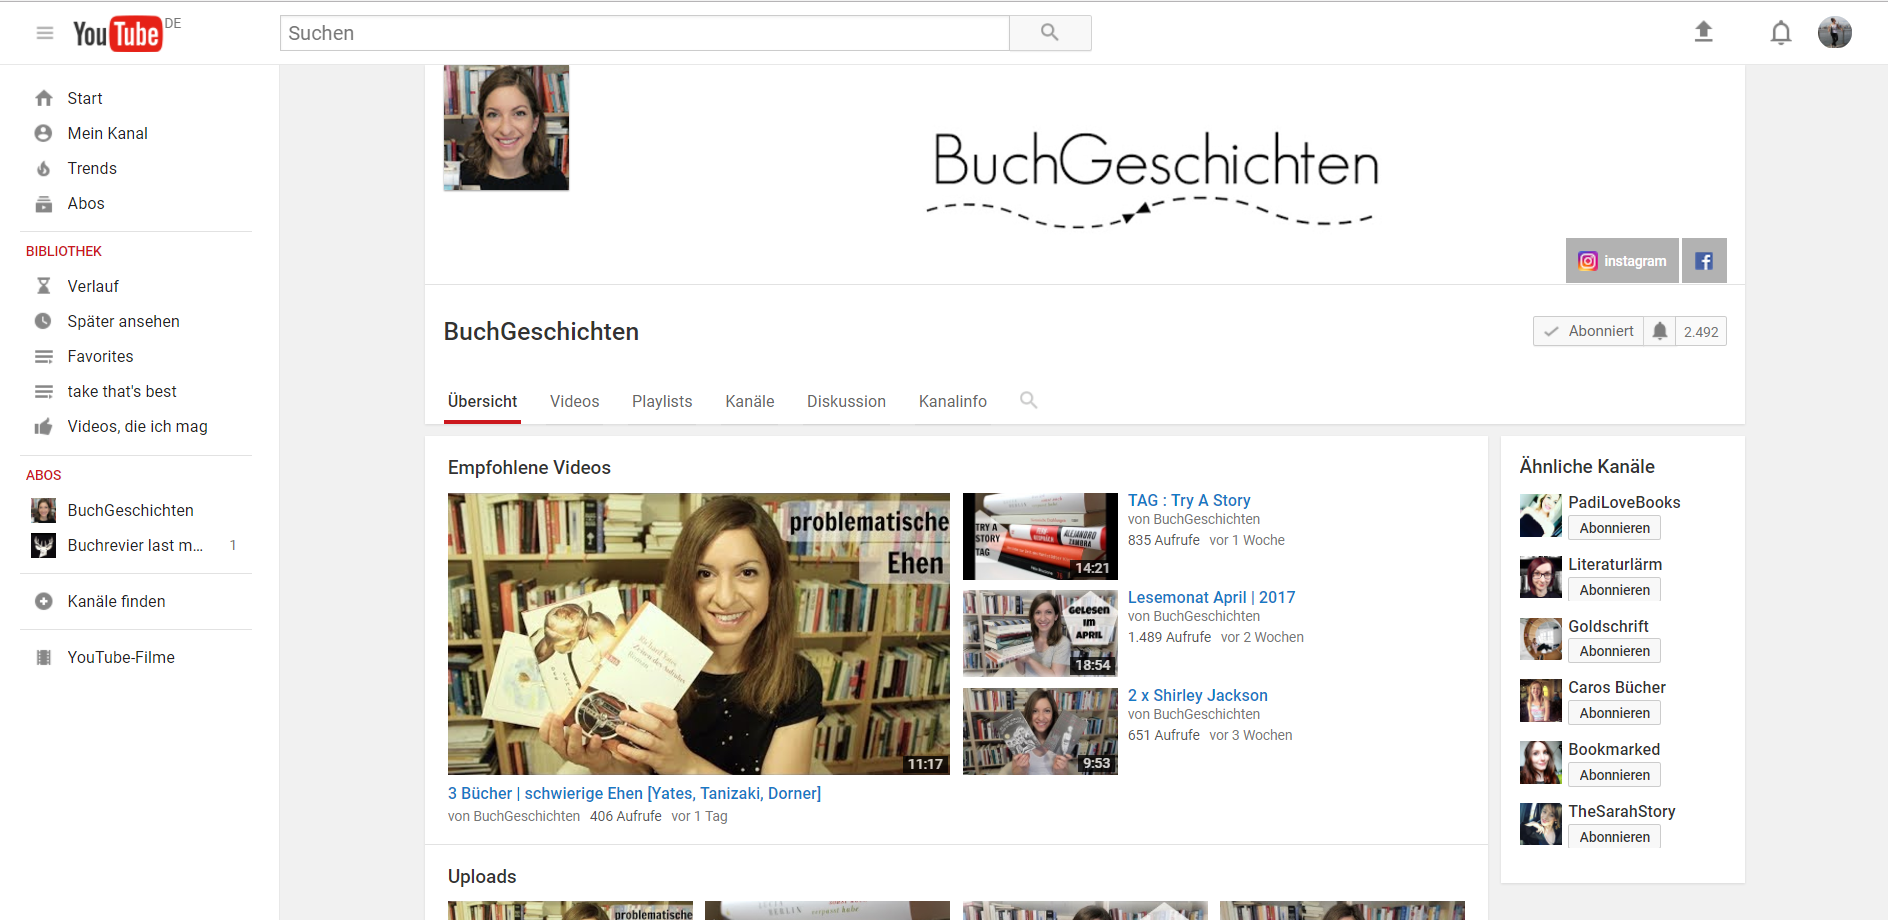Subscribe to PadiLoveBooks
The image size is (1888, 920).
tap(1614, 528)
